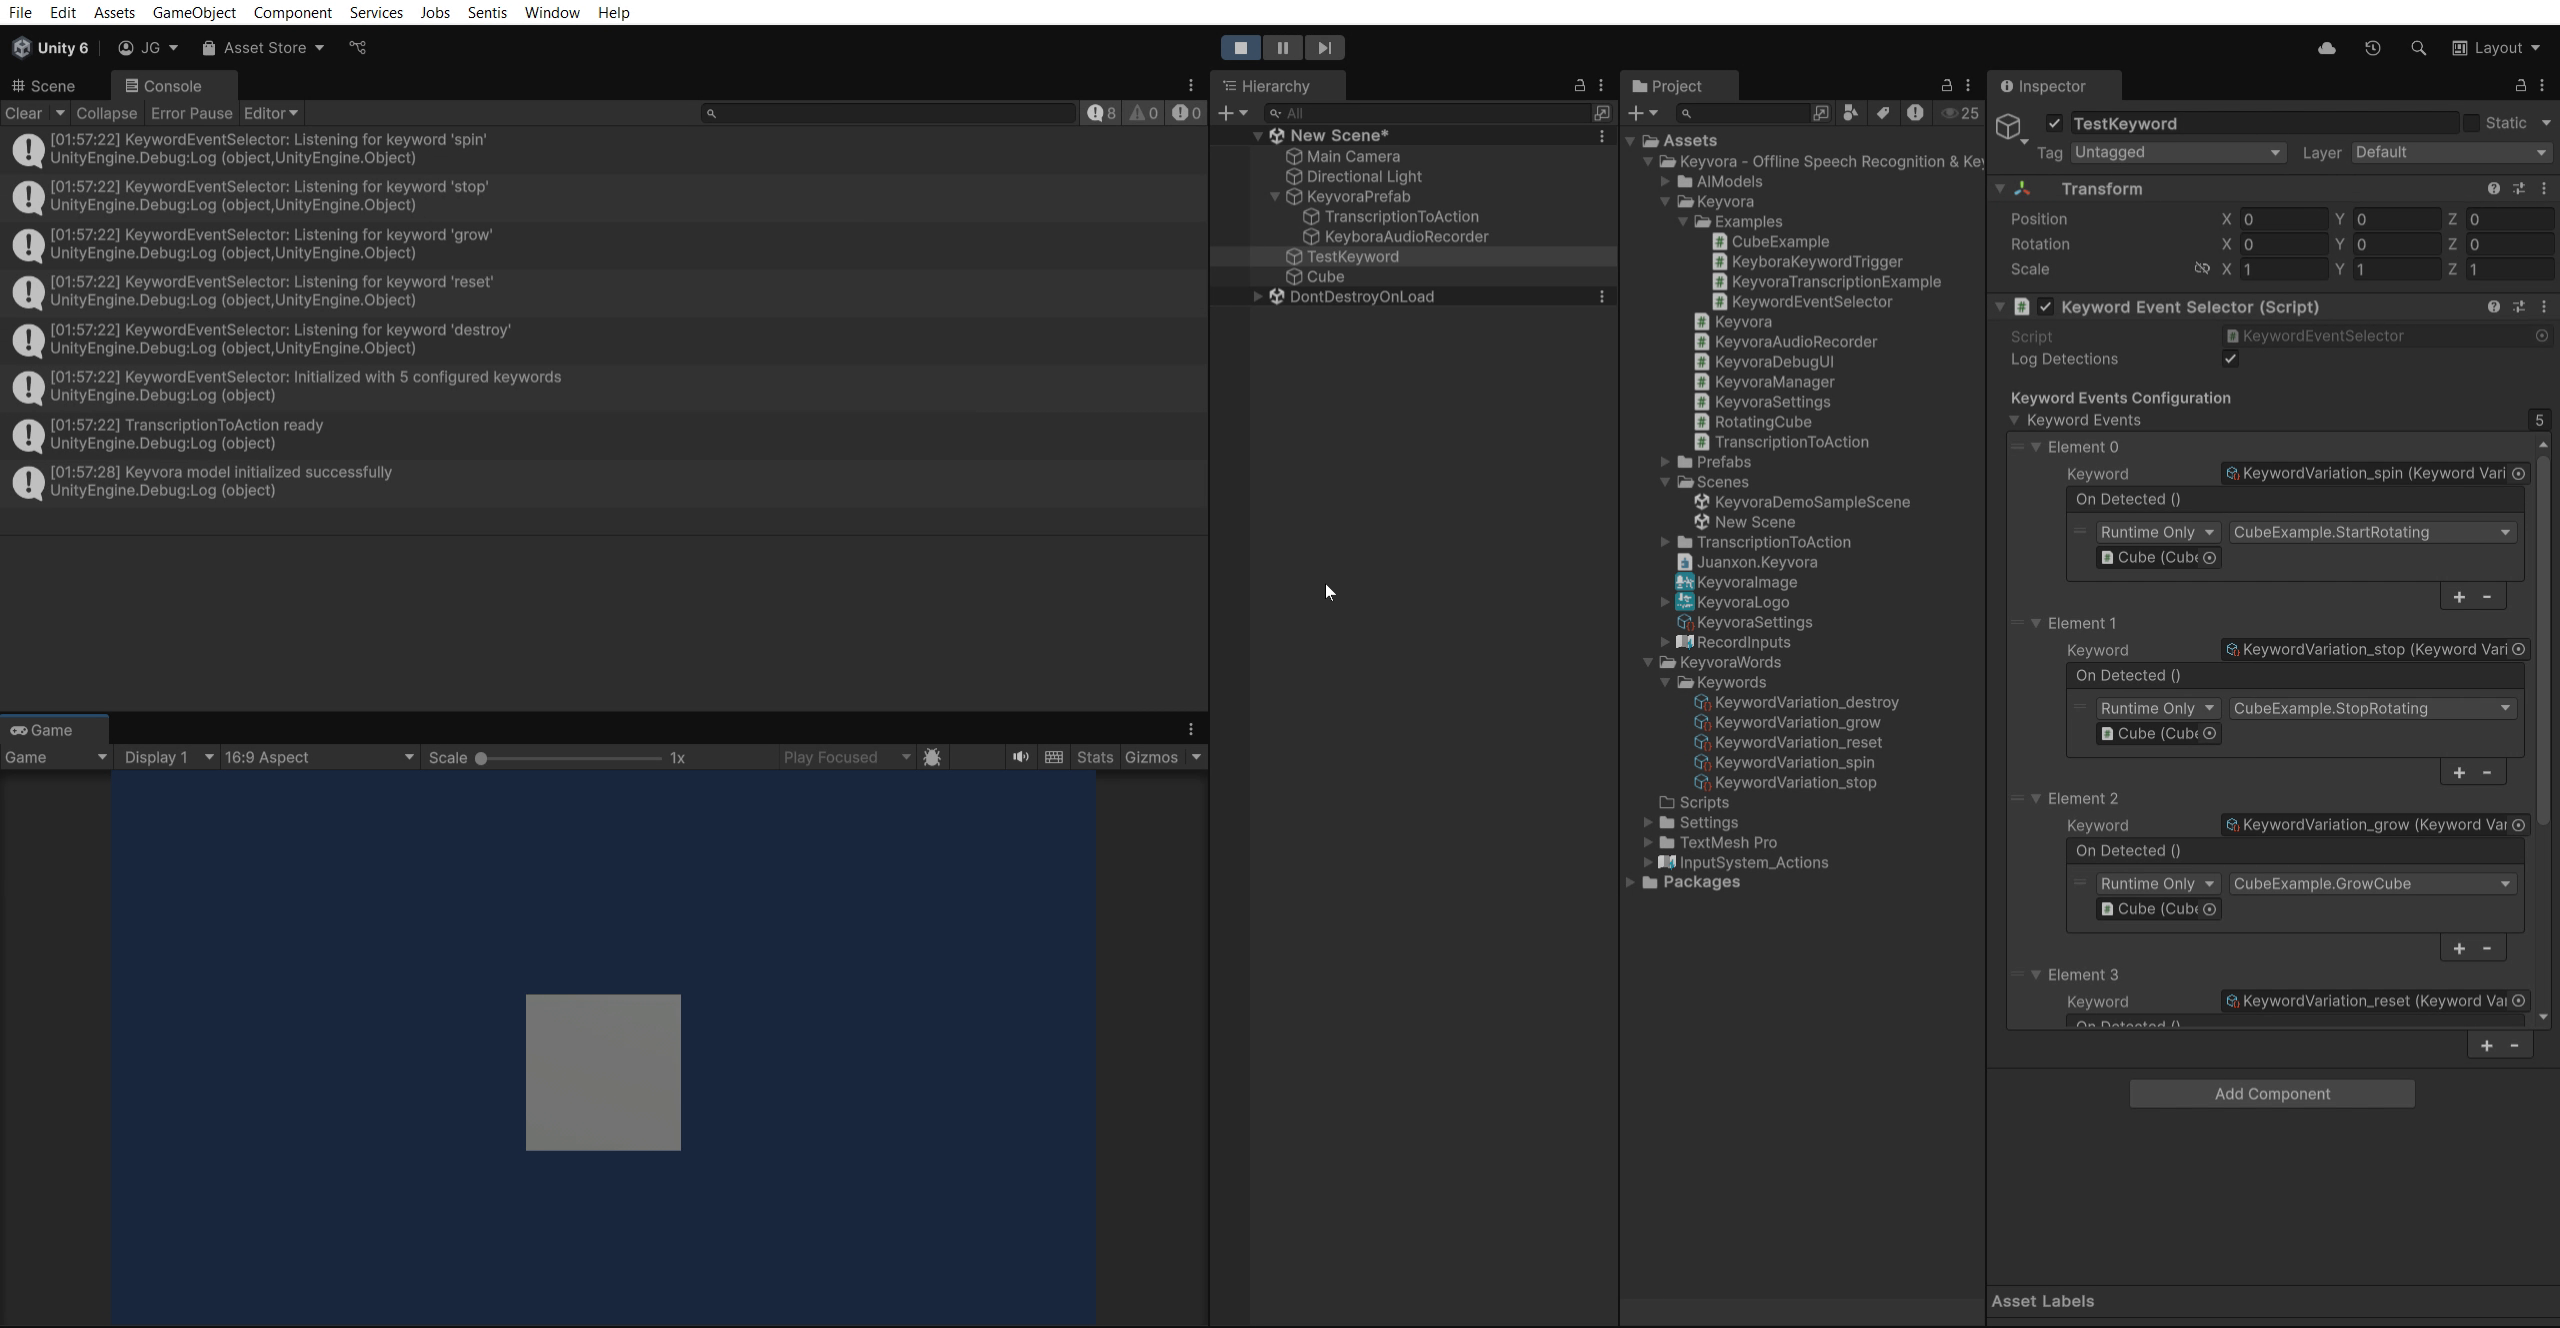This screenshot has width=2560, height=1328.
Task: Clear the Console log
Action: pyautogui.click(x=24, y=113)
